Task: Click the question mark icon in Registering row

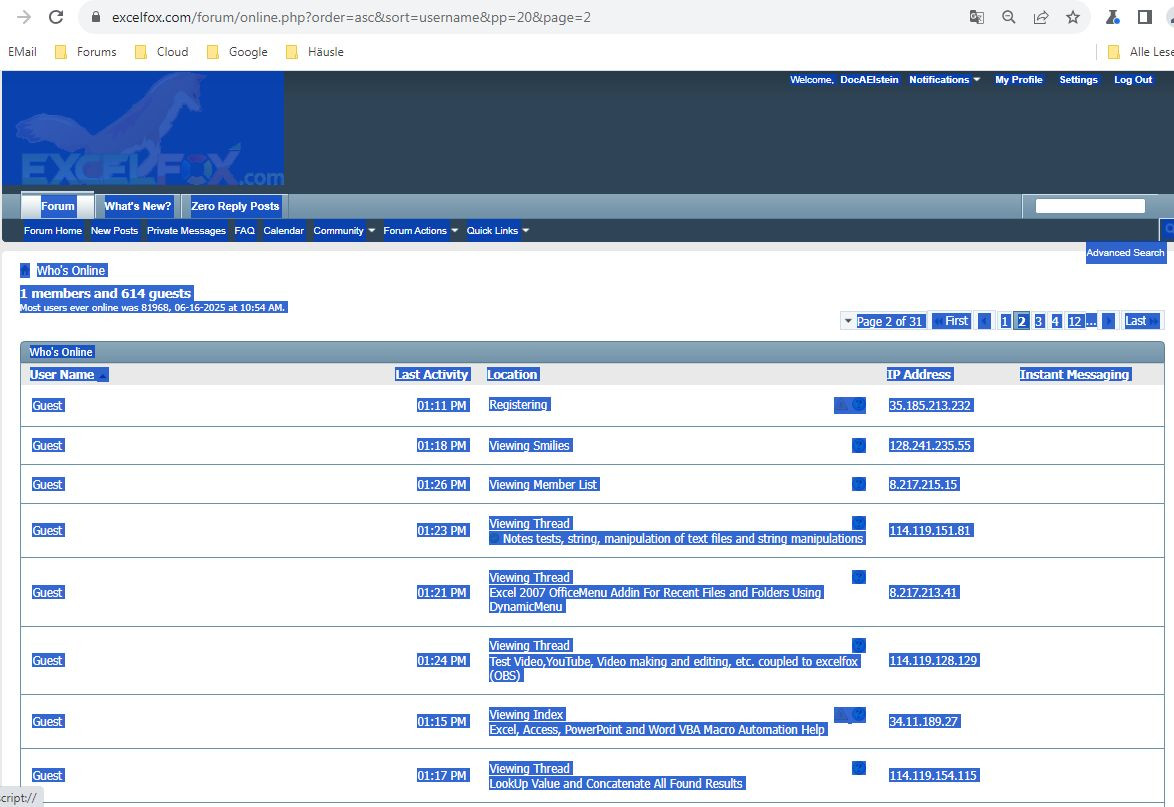Action: coord(859,405)
